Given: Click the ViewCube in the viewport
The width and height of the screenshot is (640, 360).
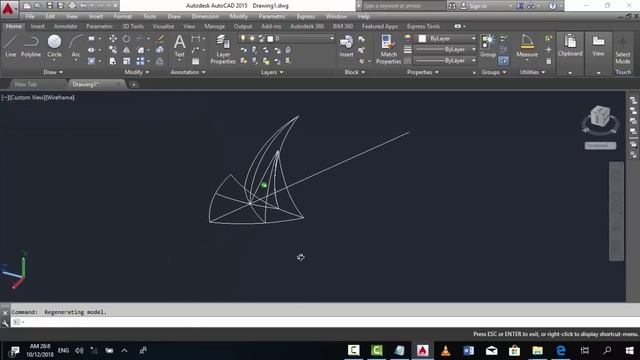Looking at the screenshot, I should [x=600, y=117].
